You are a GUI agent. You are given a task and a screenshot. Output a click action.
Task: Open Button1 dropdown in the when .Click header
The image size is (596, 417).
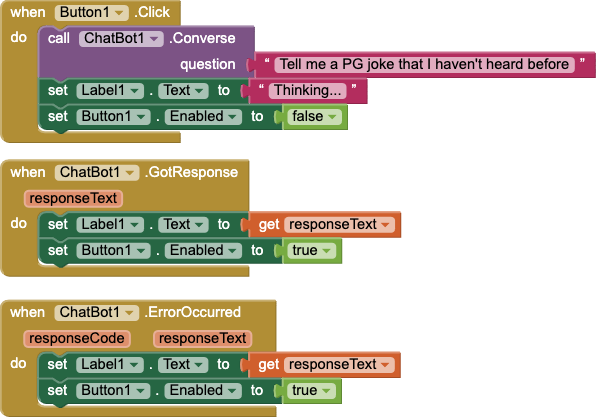coord(92,13)
